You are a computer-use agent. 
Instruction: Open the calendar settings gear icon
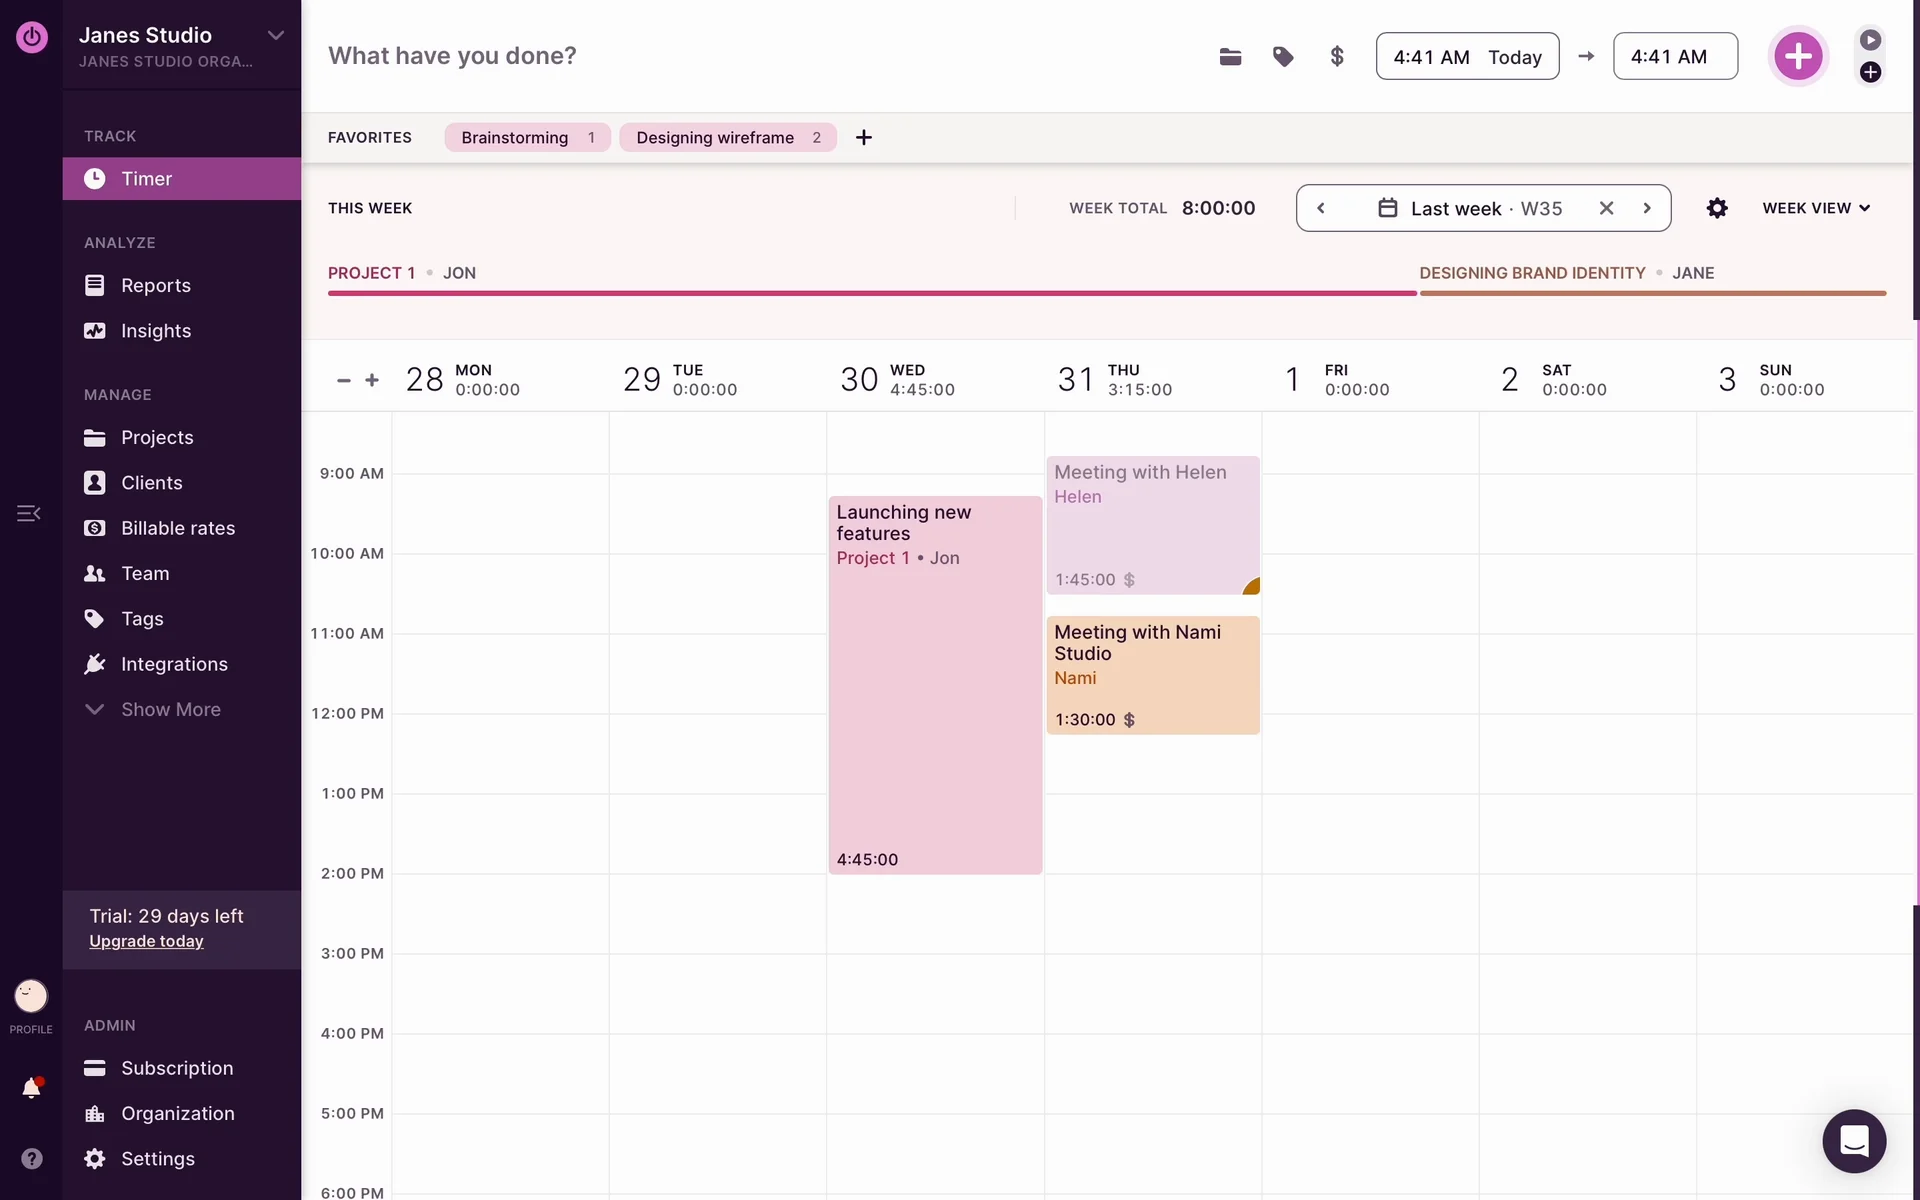[1717, 208]
